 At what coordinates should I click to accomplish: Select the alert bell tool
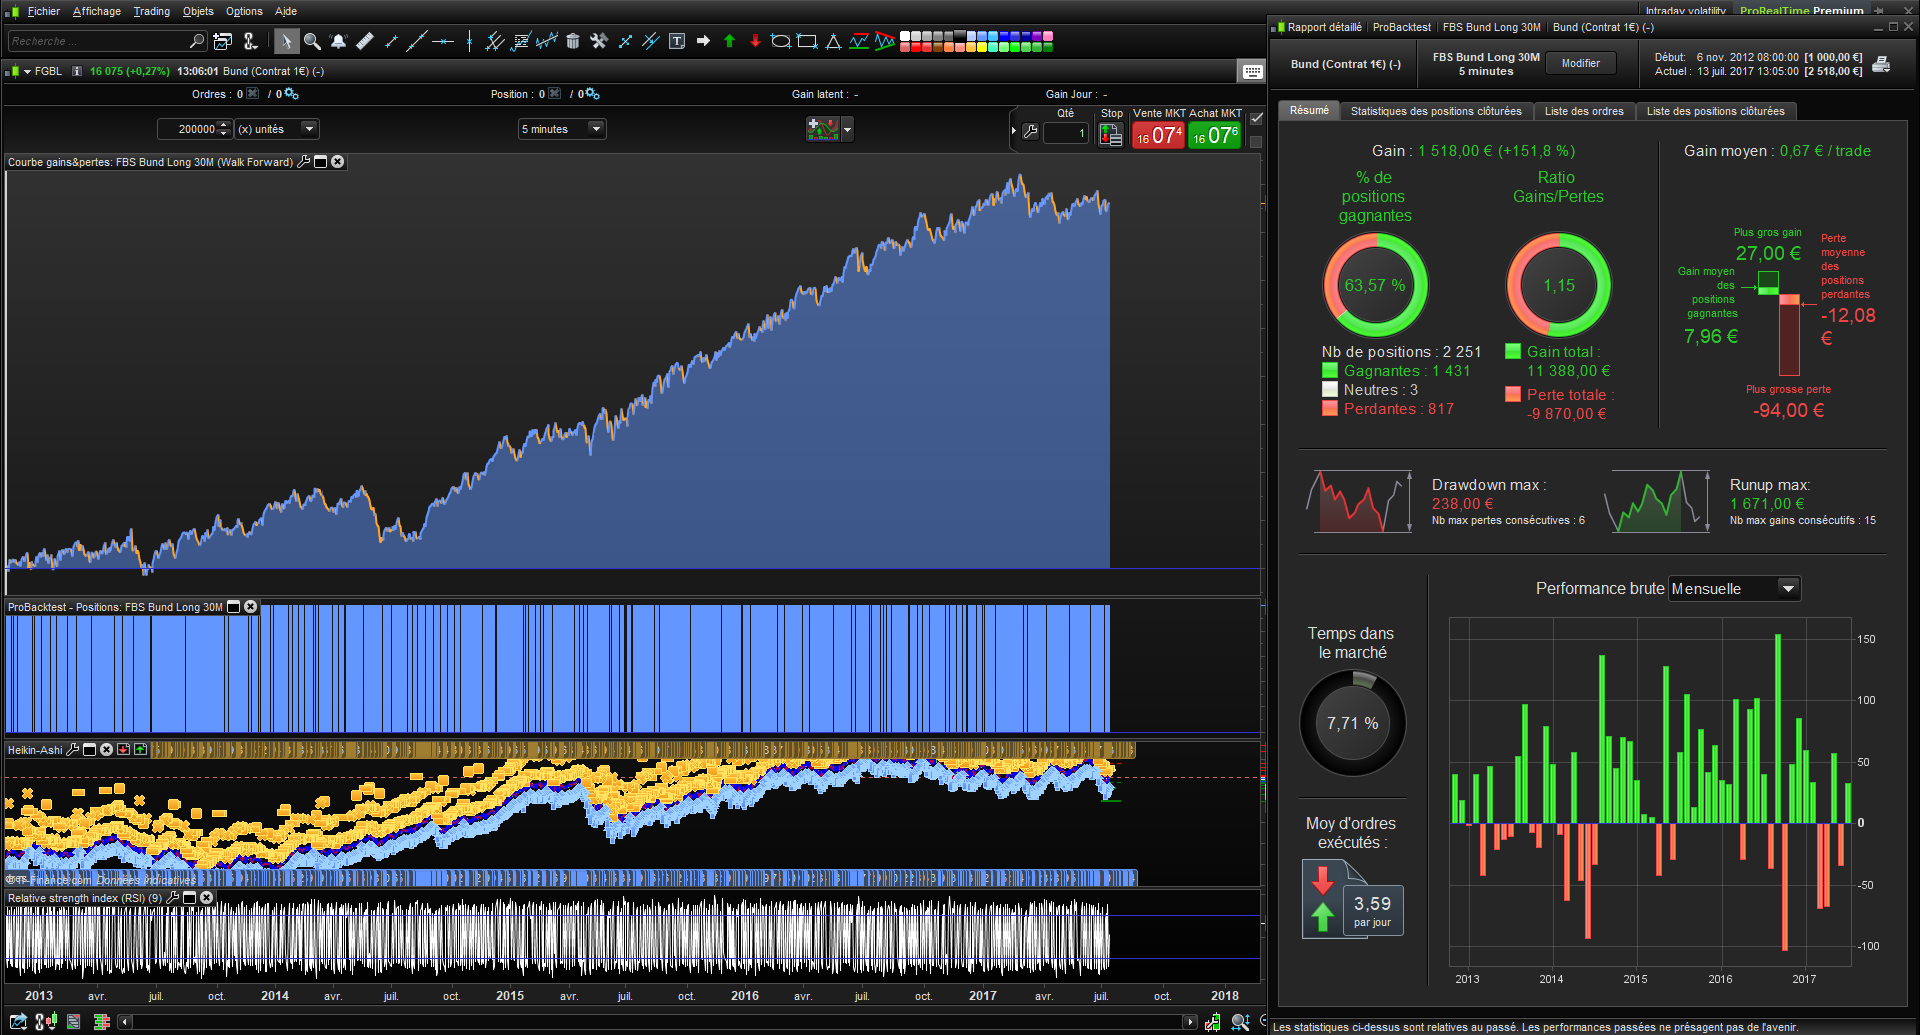point(338,41)
